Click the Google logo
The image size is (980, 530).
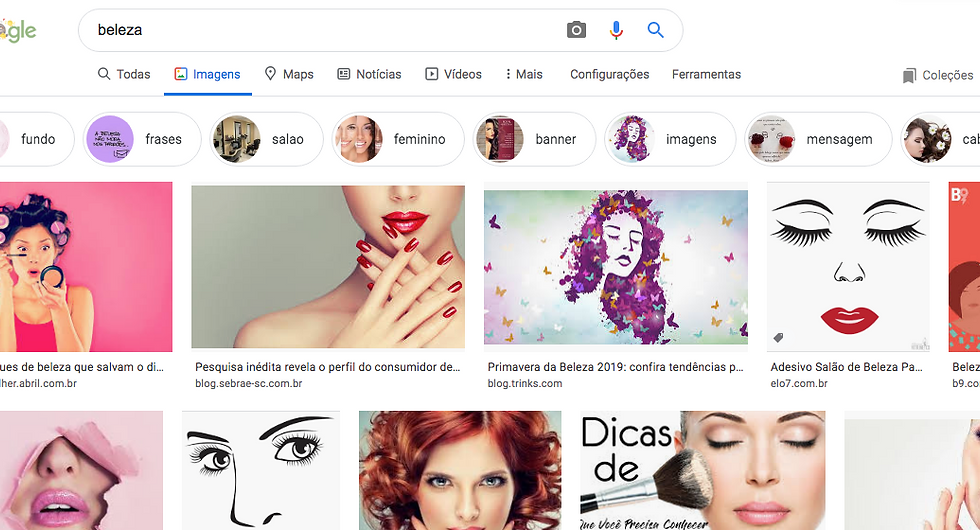(x=18, y=30)
